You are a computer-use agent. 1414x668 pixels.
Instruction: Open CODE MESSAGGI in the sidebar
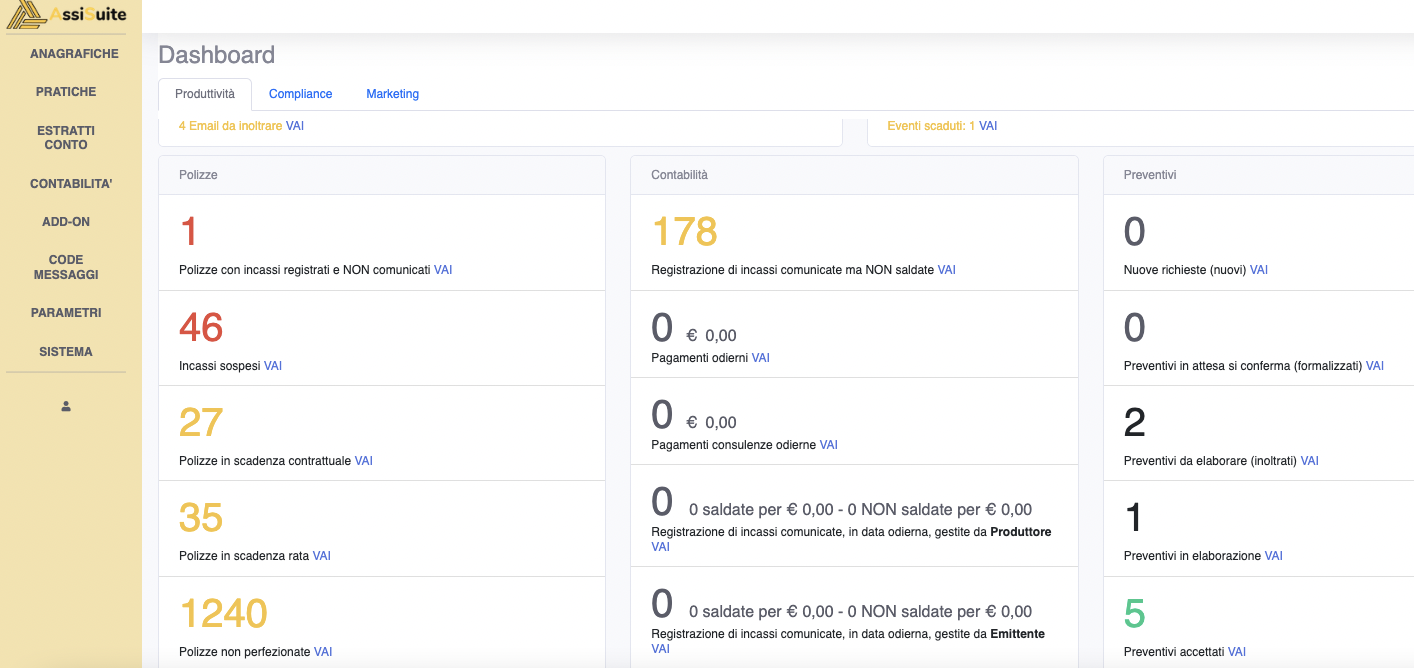pos(66,267)
